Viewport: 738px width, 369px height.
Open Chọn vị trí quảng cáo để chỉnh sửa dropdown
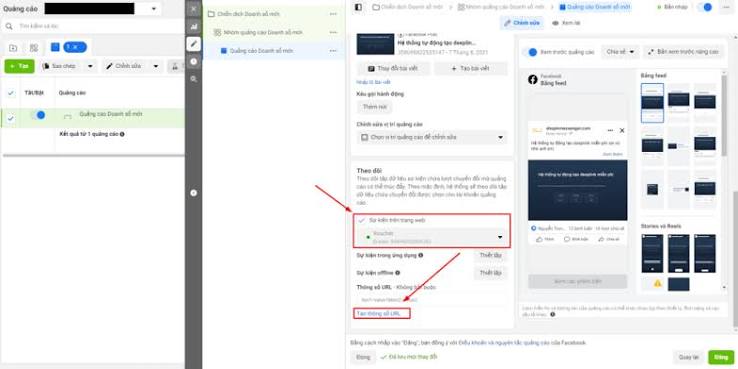click(x=432, y=137)
